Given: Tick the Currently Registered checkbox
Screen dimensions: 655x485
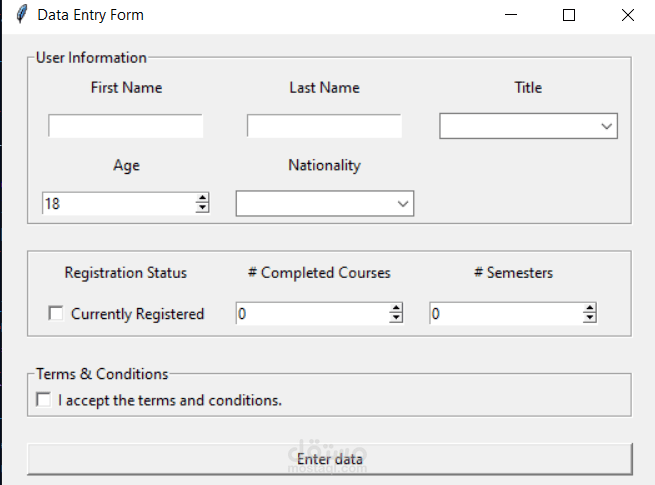Looking at the screenshot, I should click(x=56, y=314).
